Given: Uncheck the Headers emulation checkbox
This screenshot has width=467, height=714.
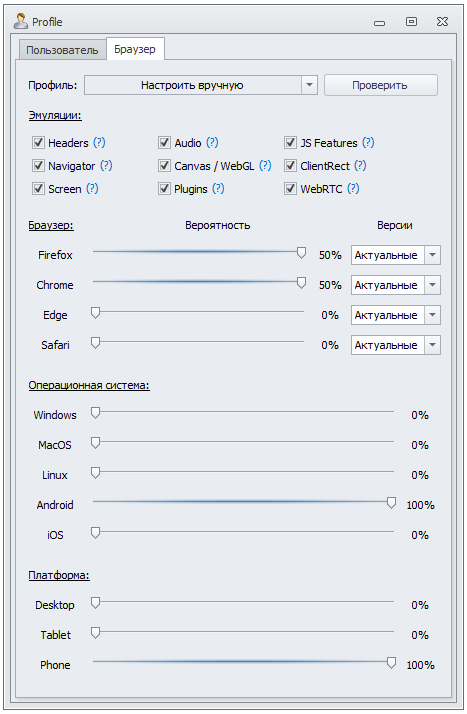Looking at the screenshot, I should (38, 143).
